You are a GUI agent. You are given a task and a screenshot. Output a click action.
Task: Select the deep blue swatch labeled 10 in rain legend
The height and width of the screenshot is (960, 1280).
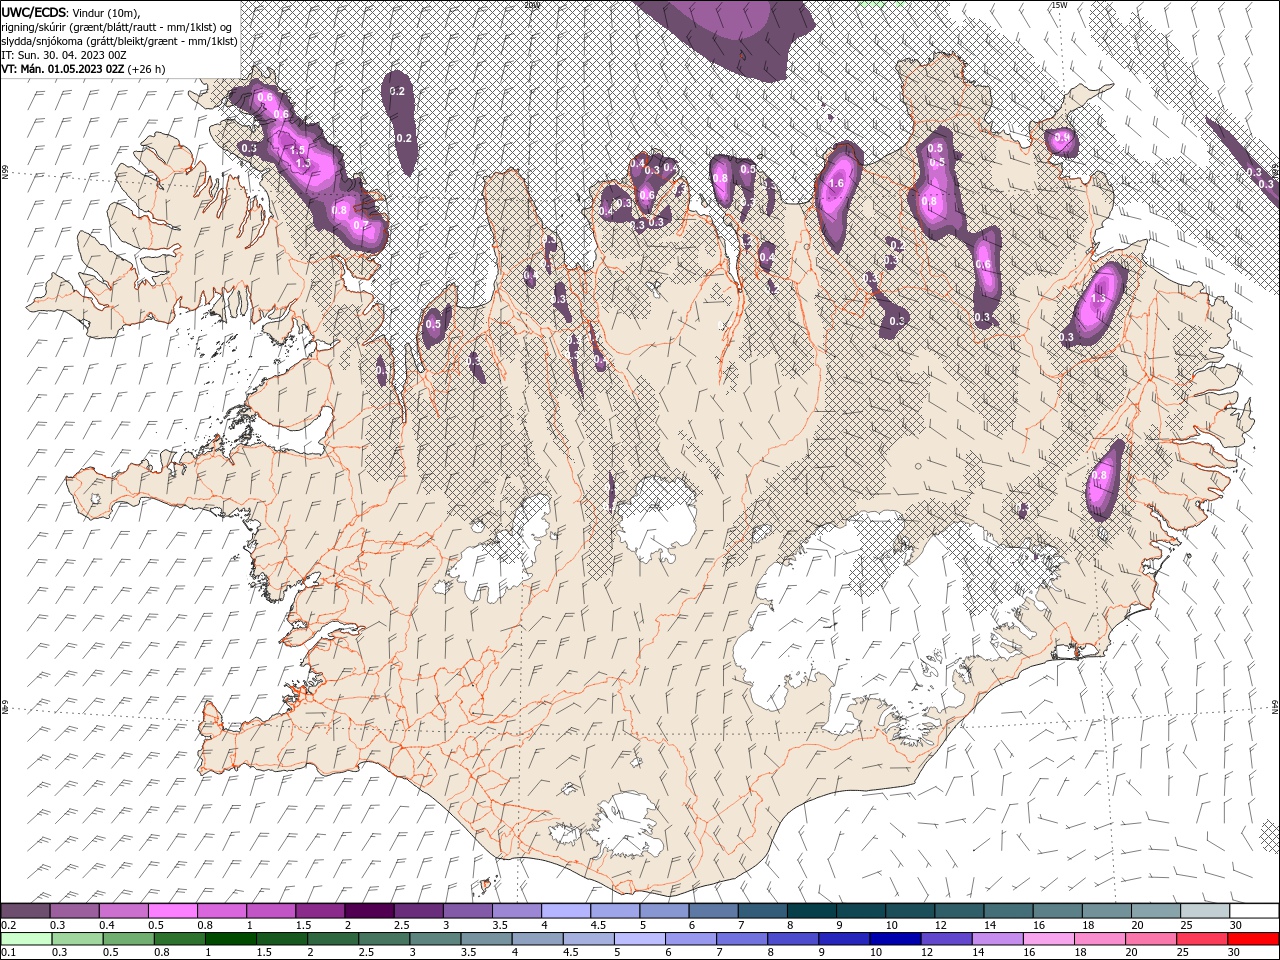point(896,939)
